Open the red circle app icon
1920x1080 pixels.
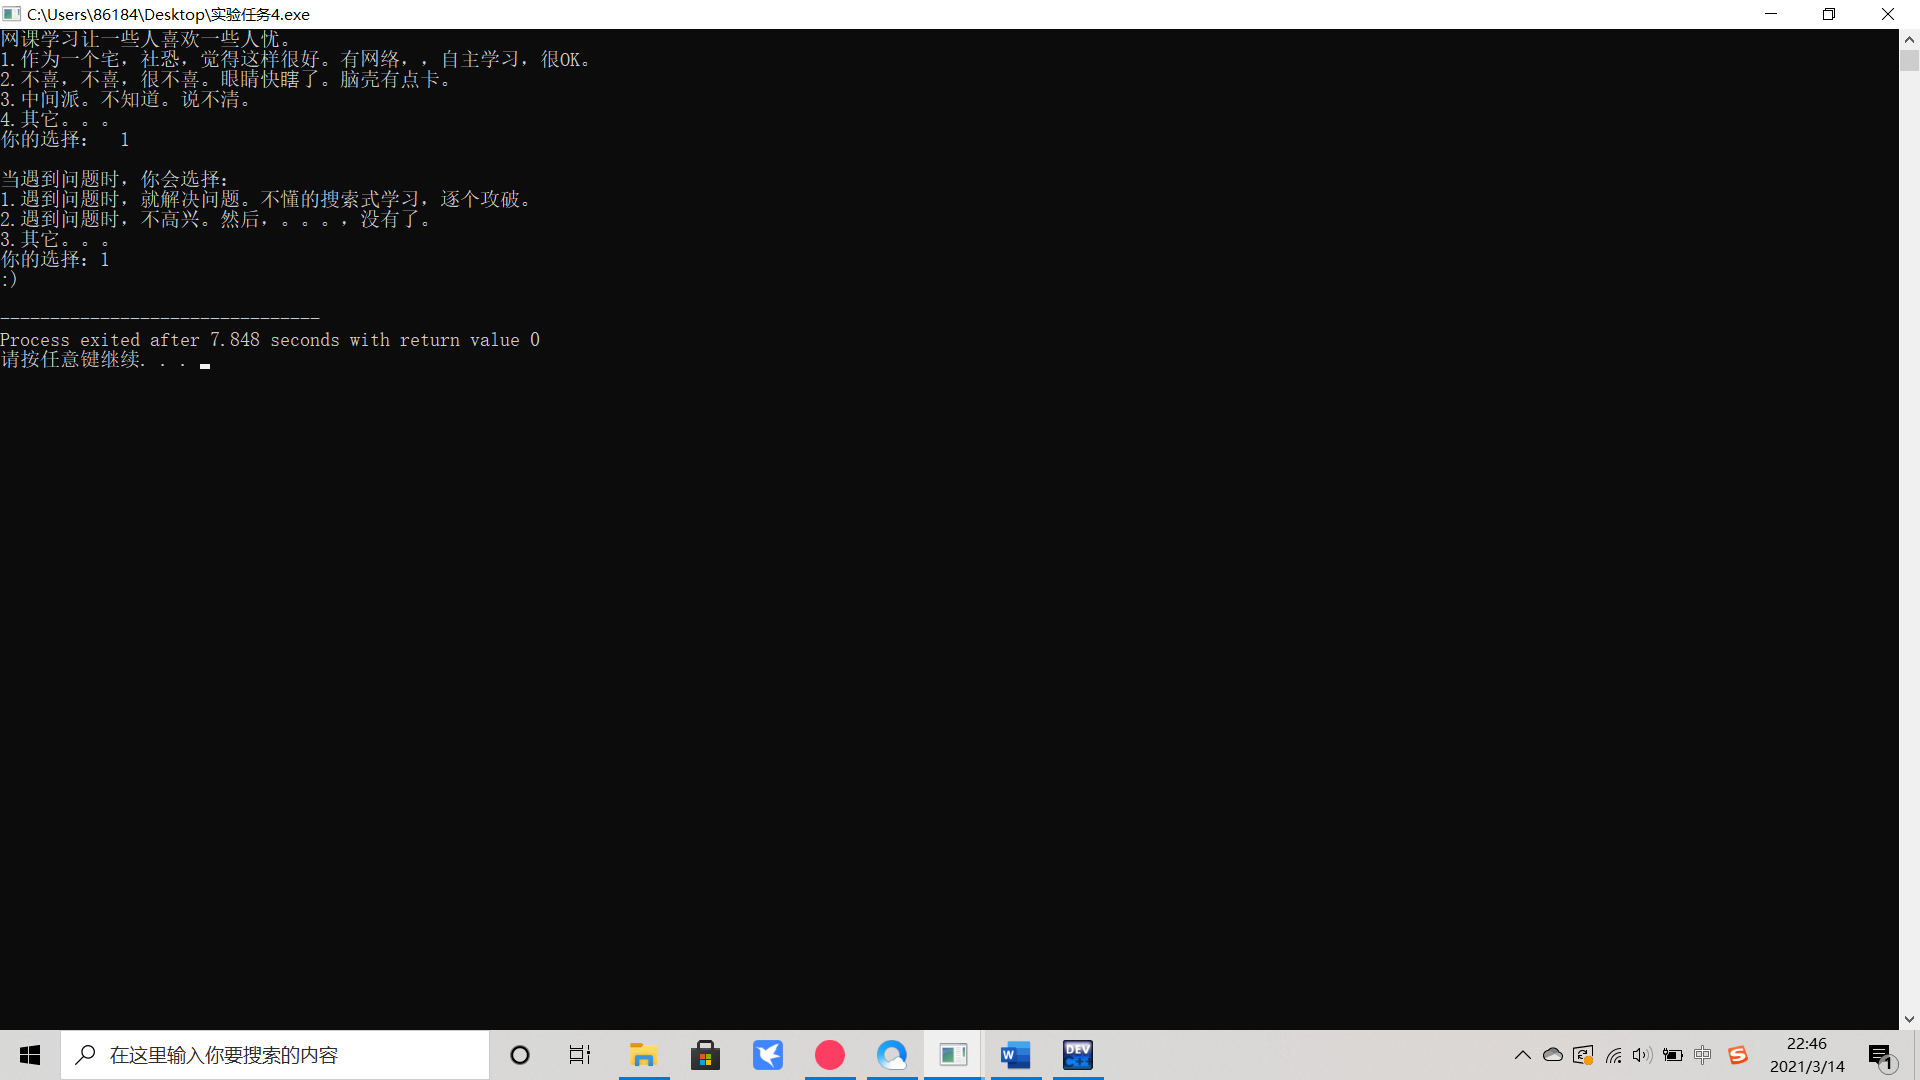point(830,1055)
